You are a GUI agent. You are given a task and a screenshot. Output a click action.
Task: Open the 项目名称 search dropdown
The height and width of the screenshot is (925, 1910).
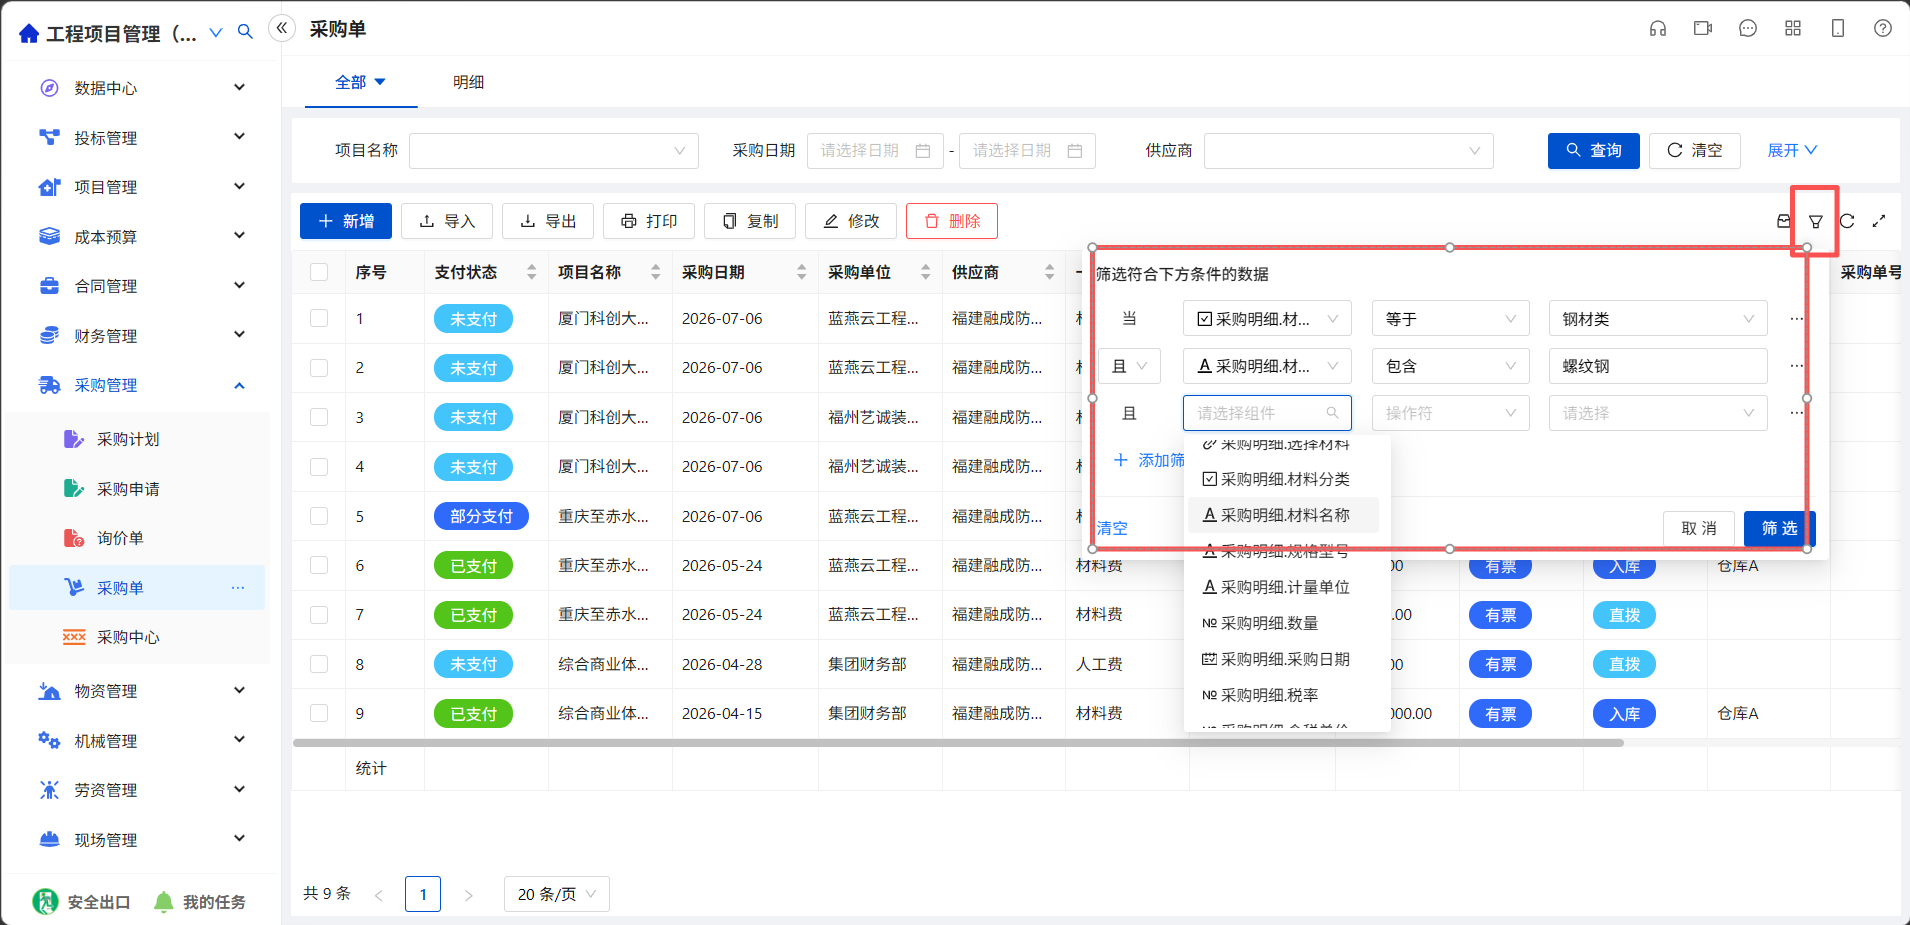[x=554, y=151]
